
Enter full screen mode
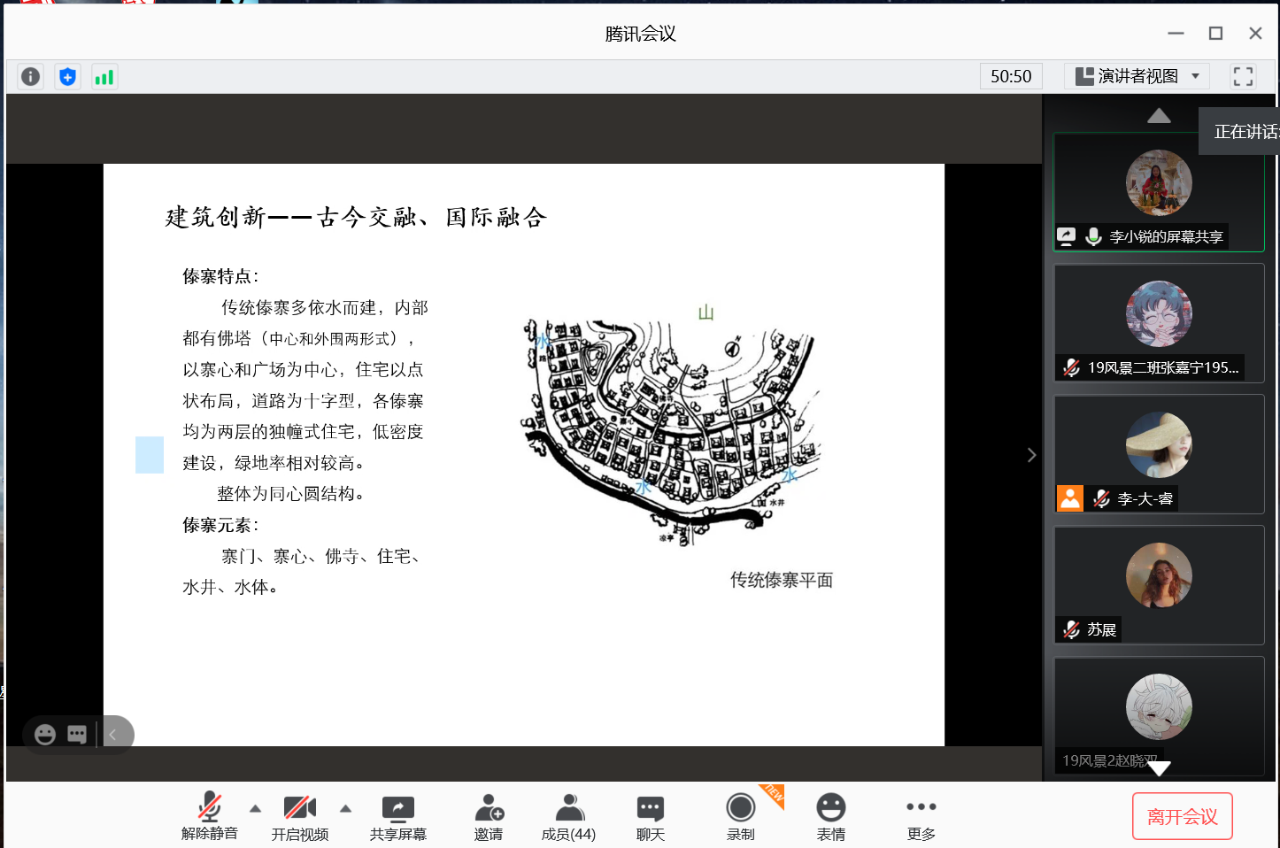[x=1243, y=76]
